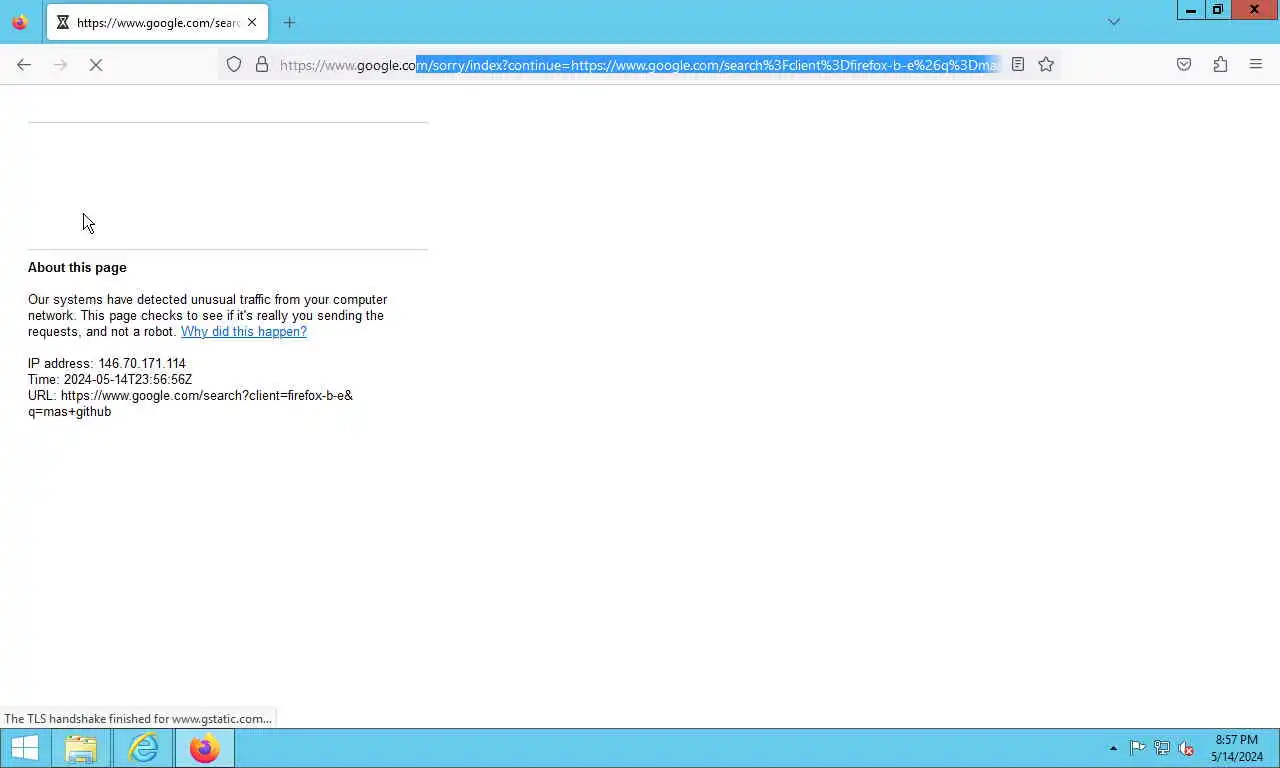Click the unusual traffic explanation paragraph
The image size is (1280, 768).
coord(207,316)
